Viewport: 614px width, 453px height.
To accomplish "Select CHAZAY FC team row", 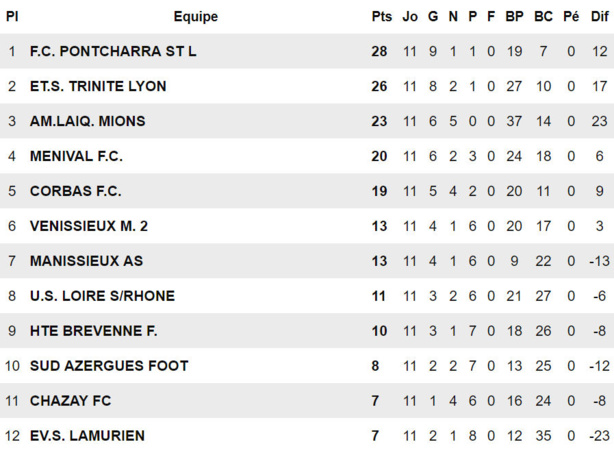I will pyautogui.click(x=70, y=401).
